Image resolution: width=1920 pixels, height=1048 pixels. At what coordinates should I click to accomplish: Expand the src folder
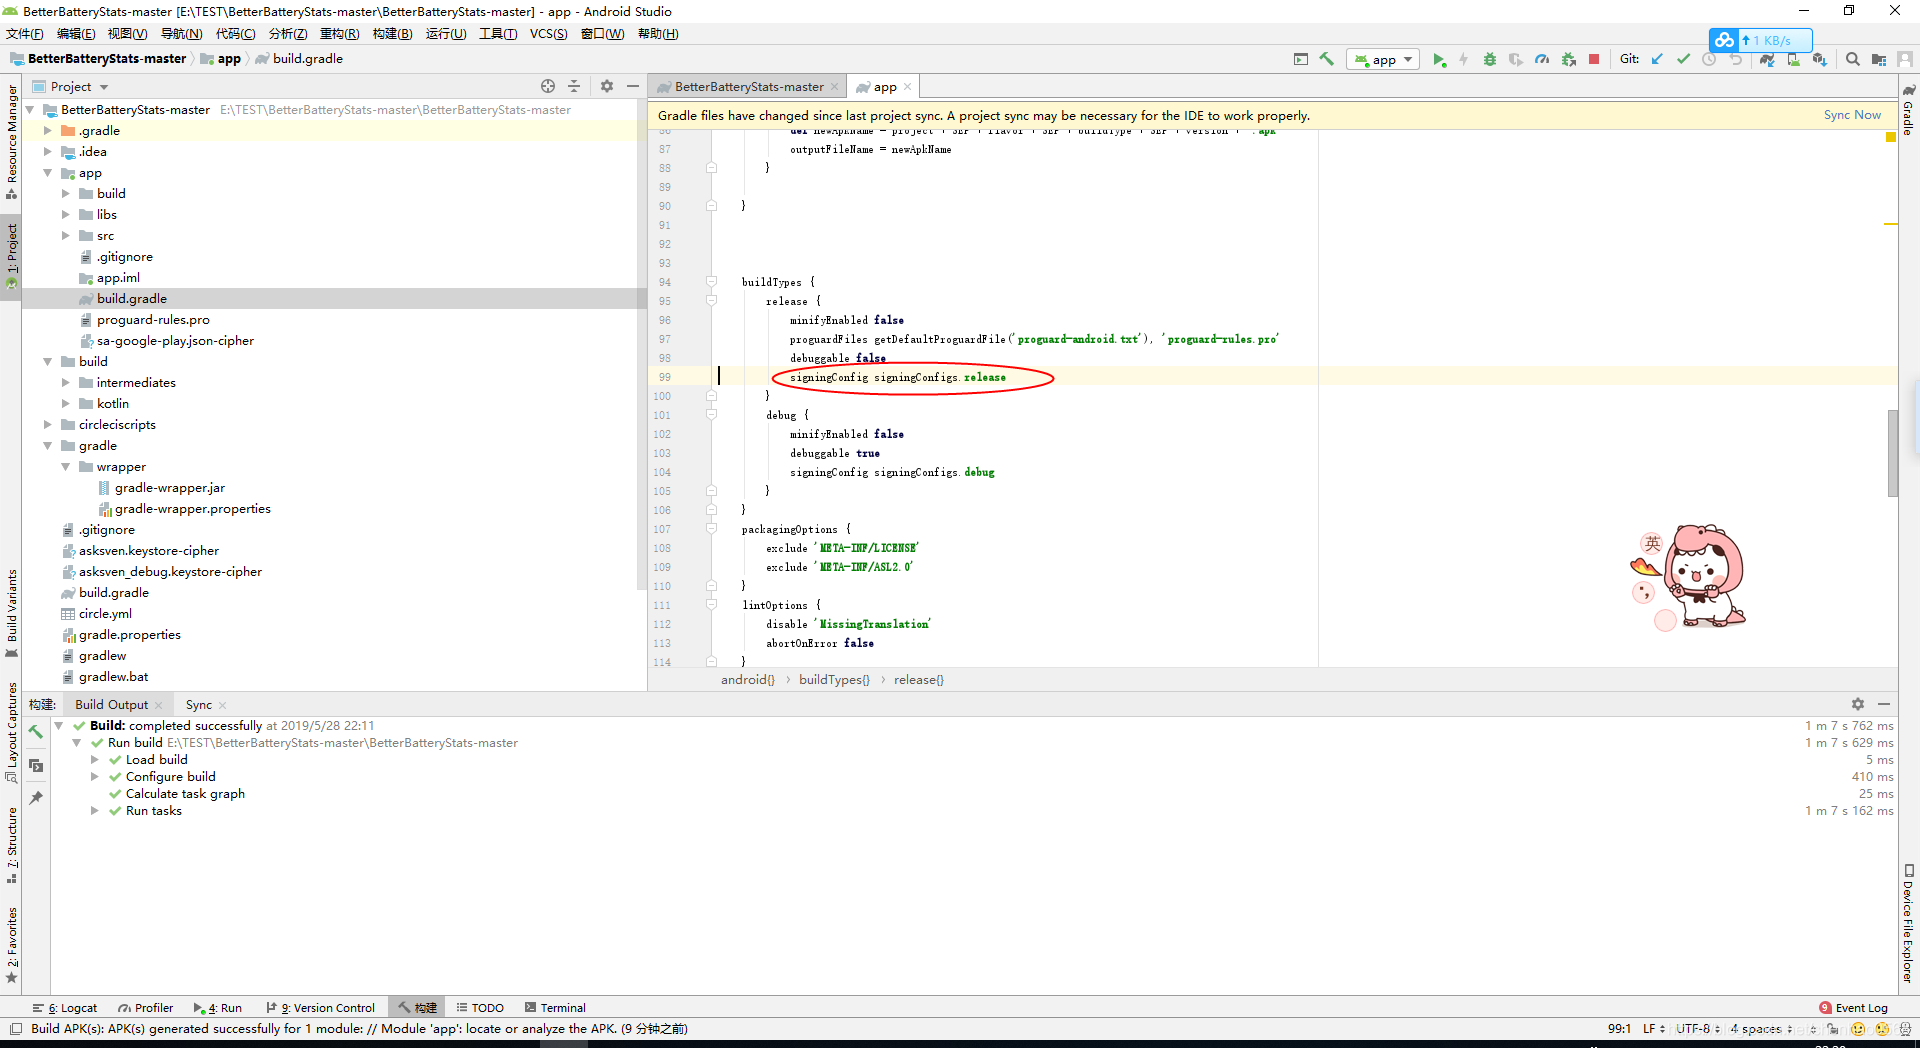pyautogui.click(x=66, y=236)
